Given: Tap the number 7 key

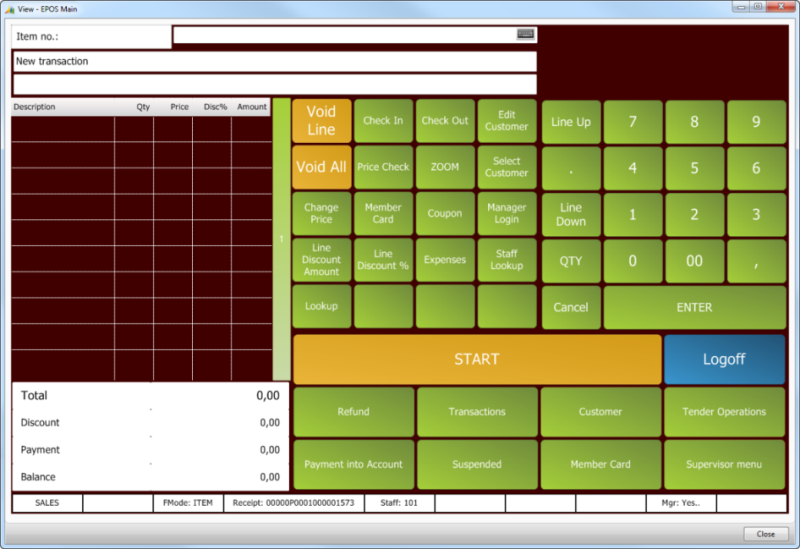Looking at the screenshot, I should coord(632,122).
